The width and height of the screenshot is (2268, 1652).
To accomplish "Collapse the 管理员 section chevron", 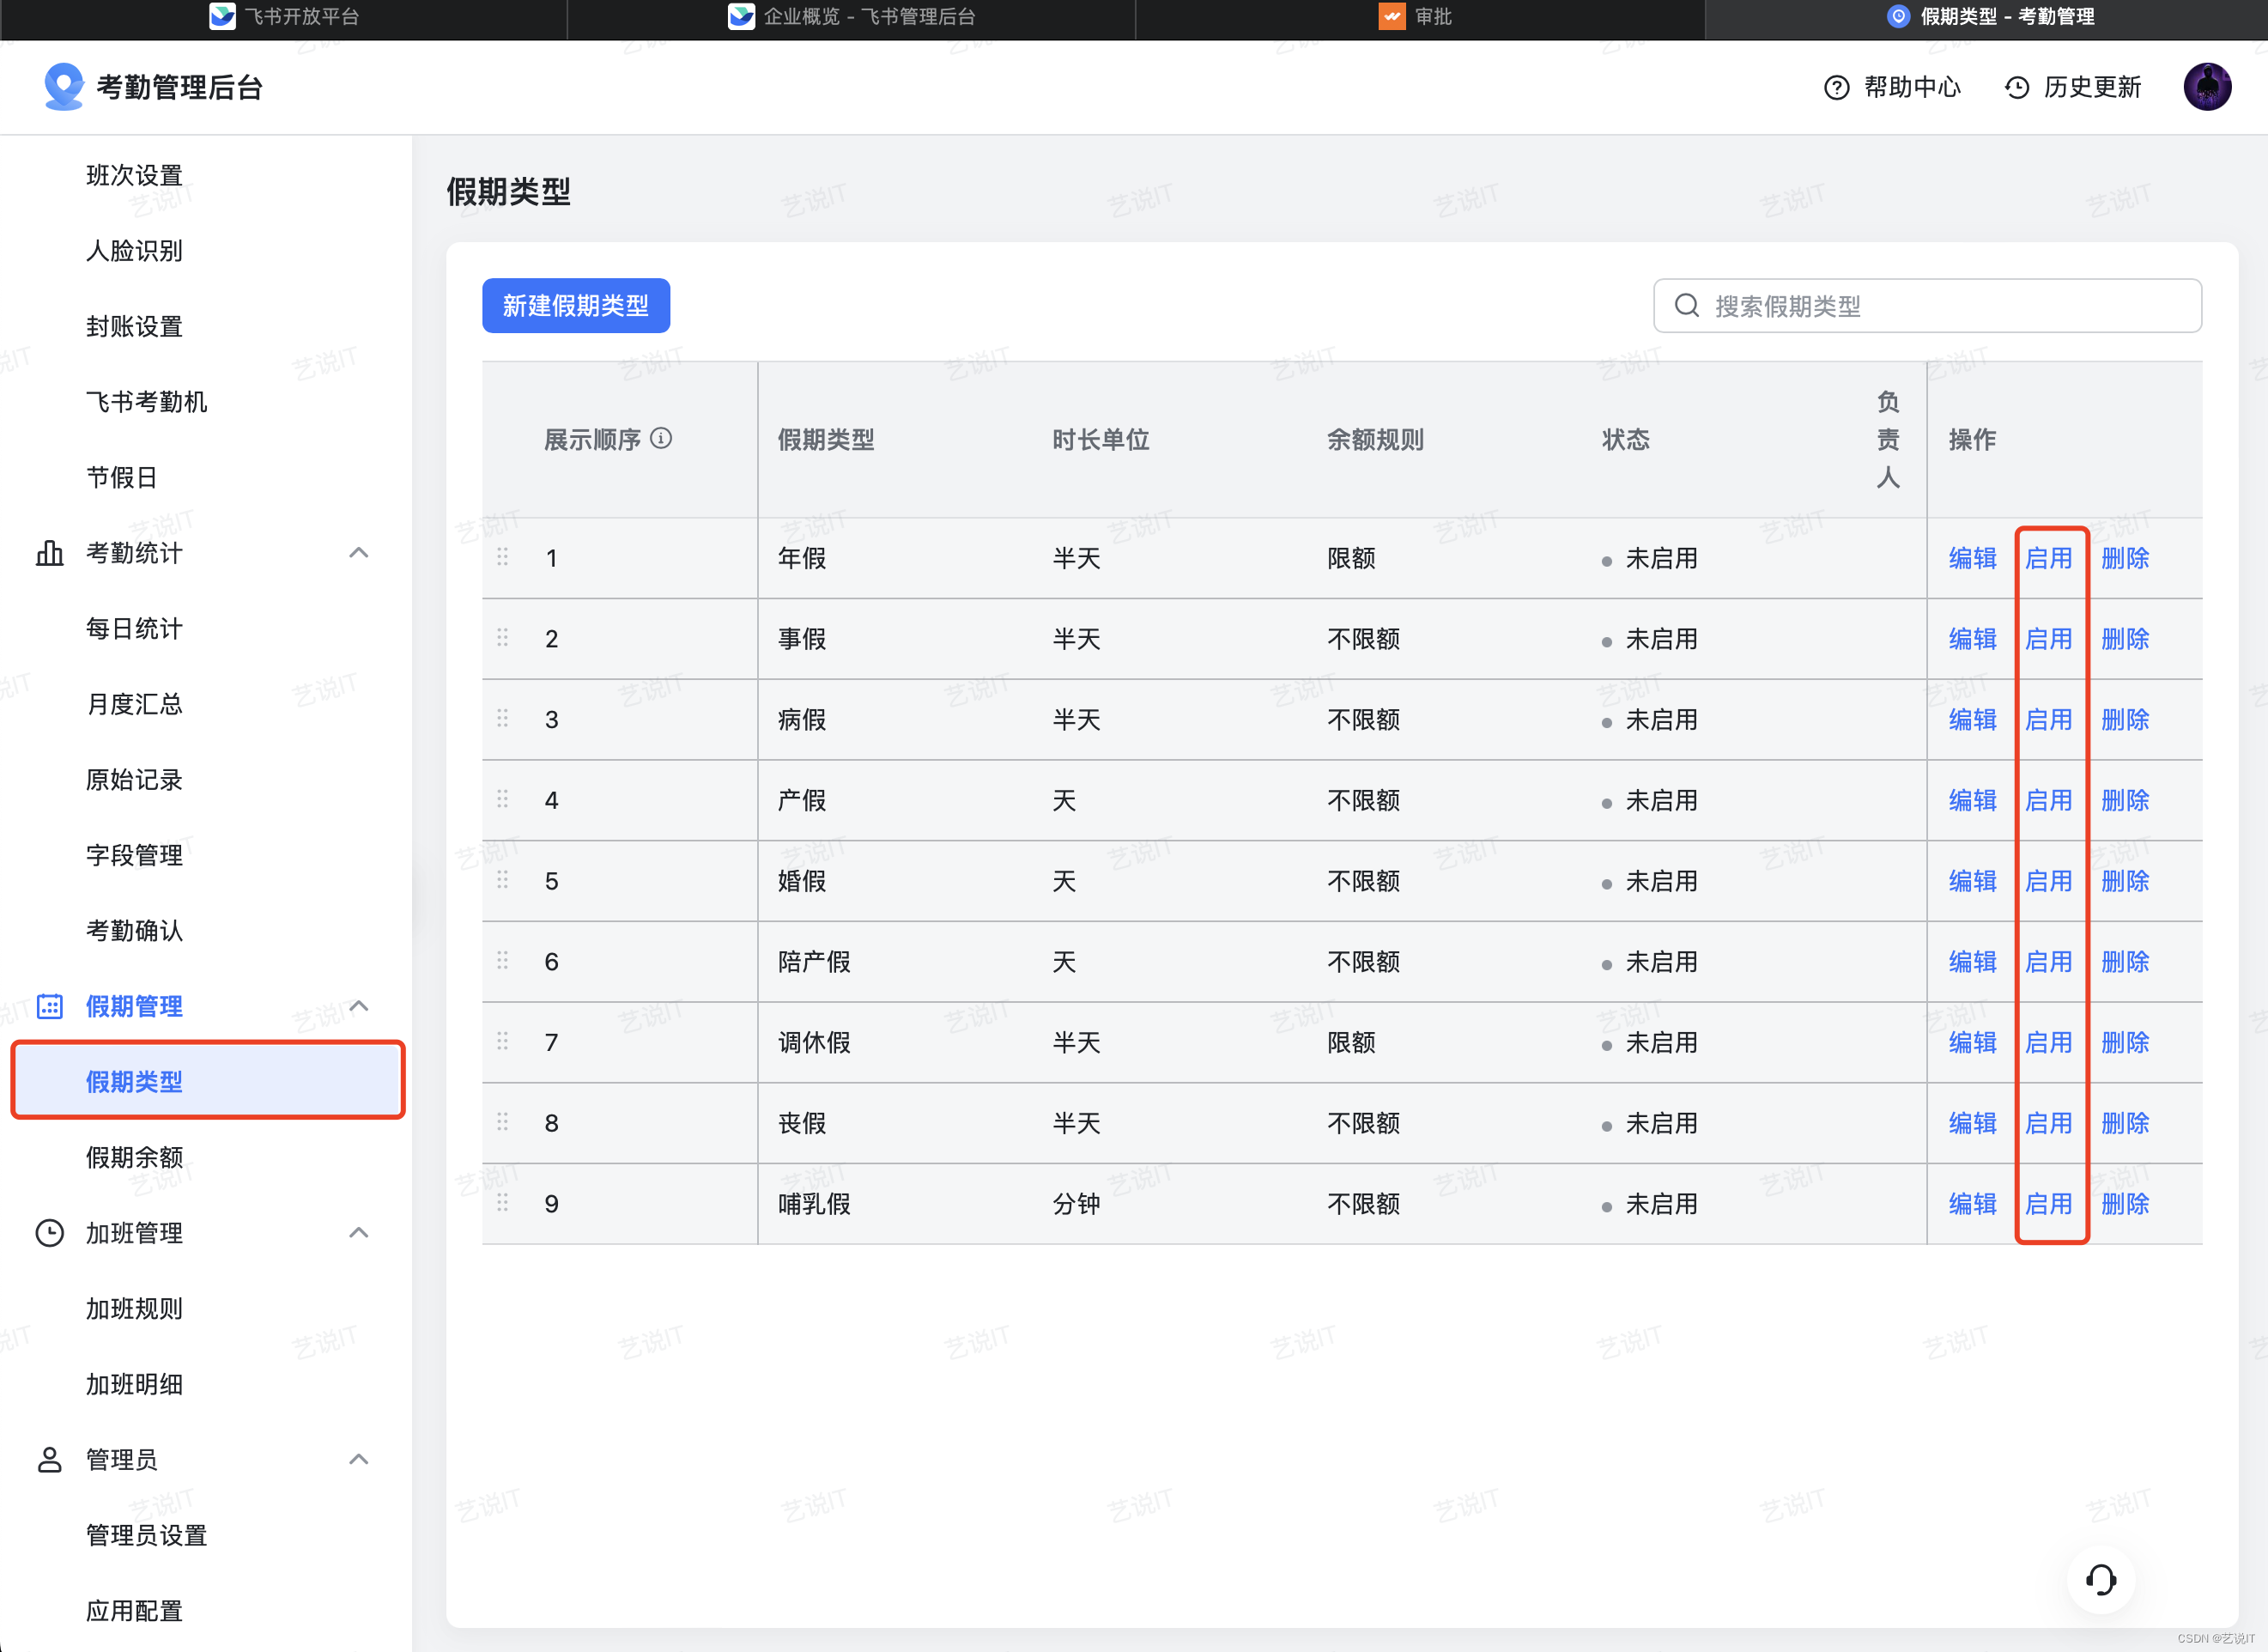I will click(x=359, y=1459).
